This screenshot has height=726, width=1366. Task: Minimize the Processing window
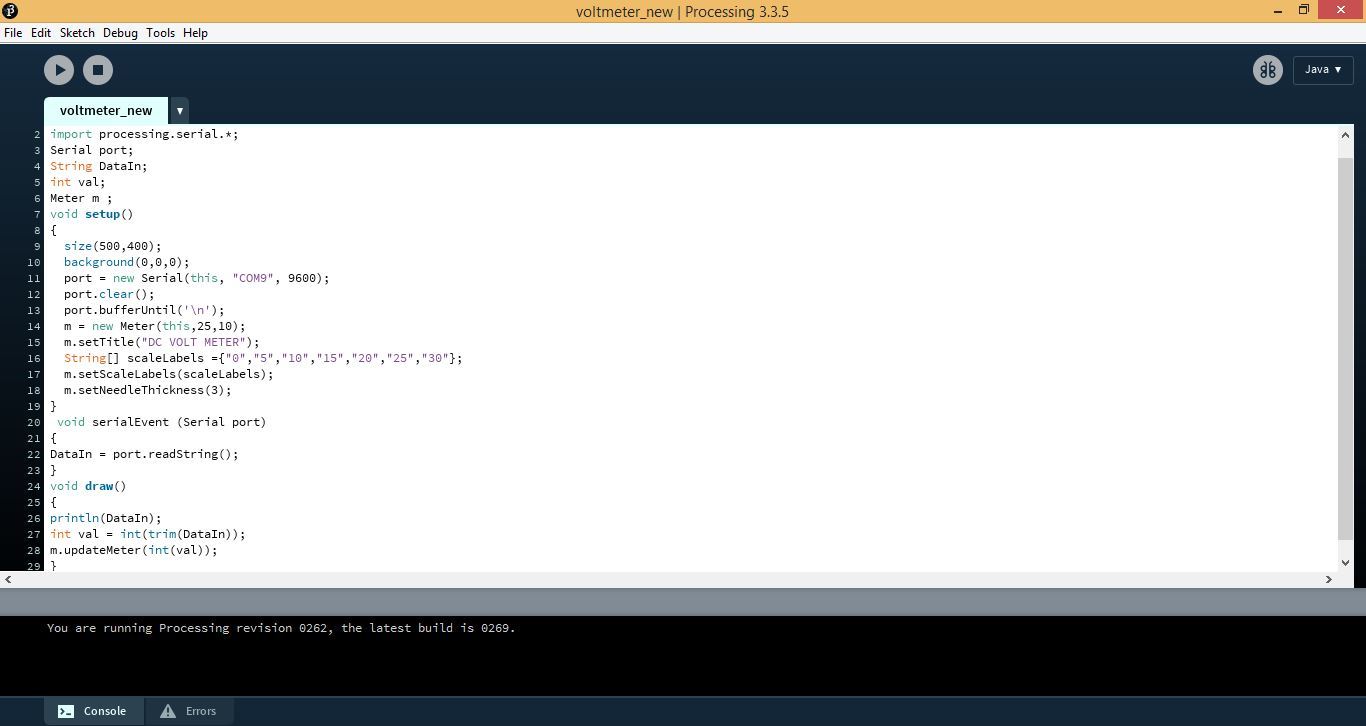[x=1278, y=11]
